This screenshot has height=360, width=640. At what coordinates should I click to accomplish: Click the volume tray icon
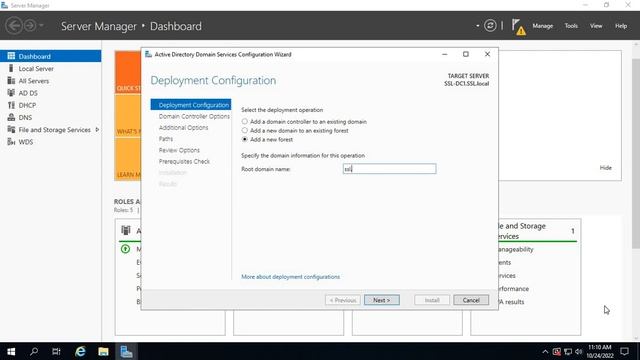coord(578,351)
